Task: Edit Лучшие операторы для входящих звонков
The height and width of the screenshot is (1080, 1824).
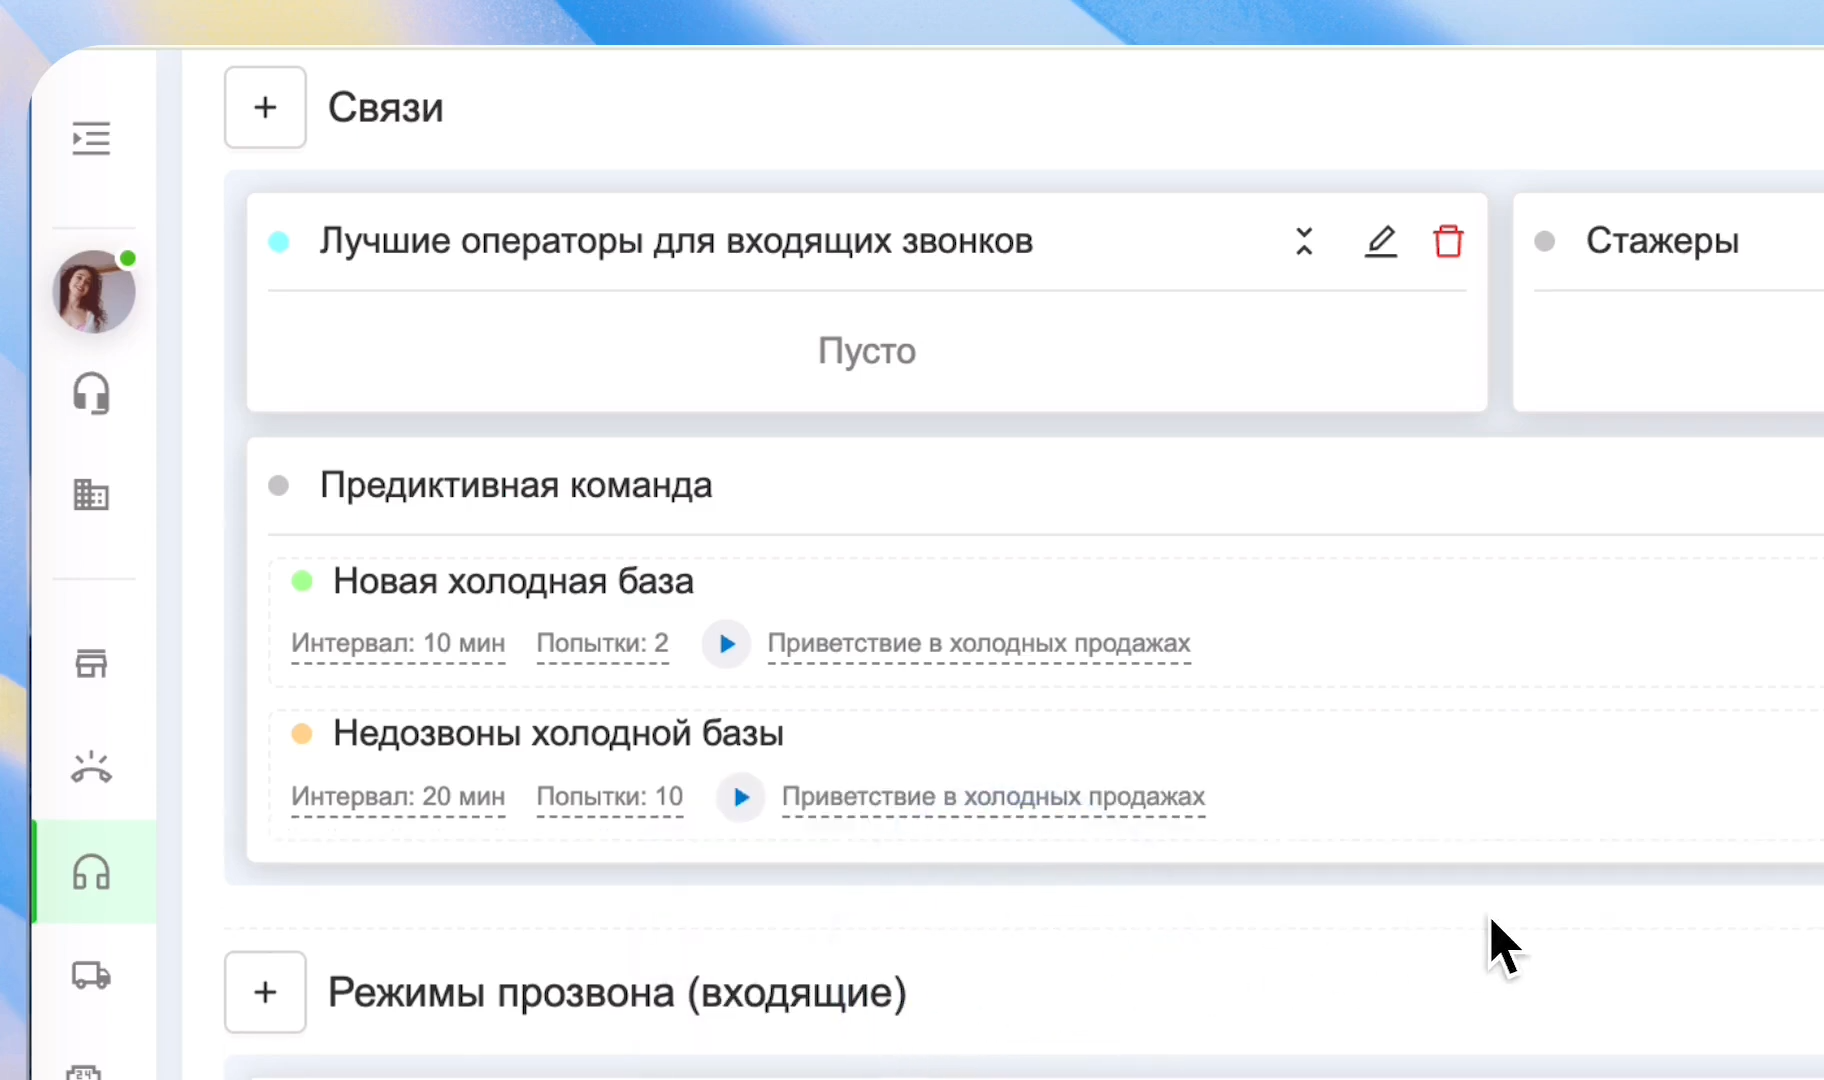Action: click(x=1381, y=241)
